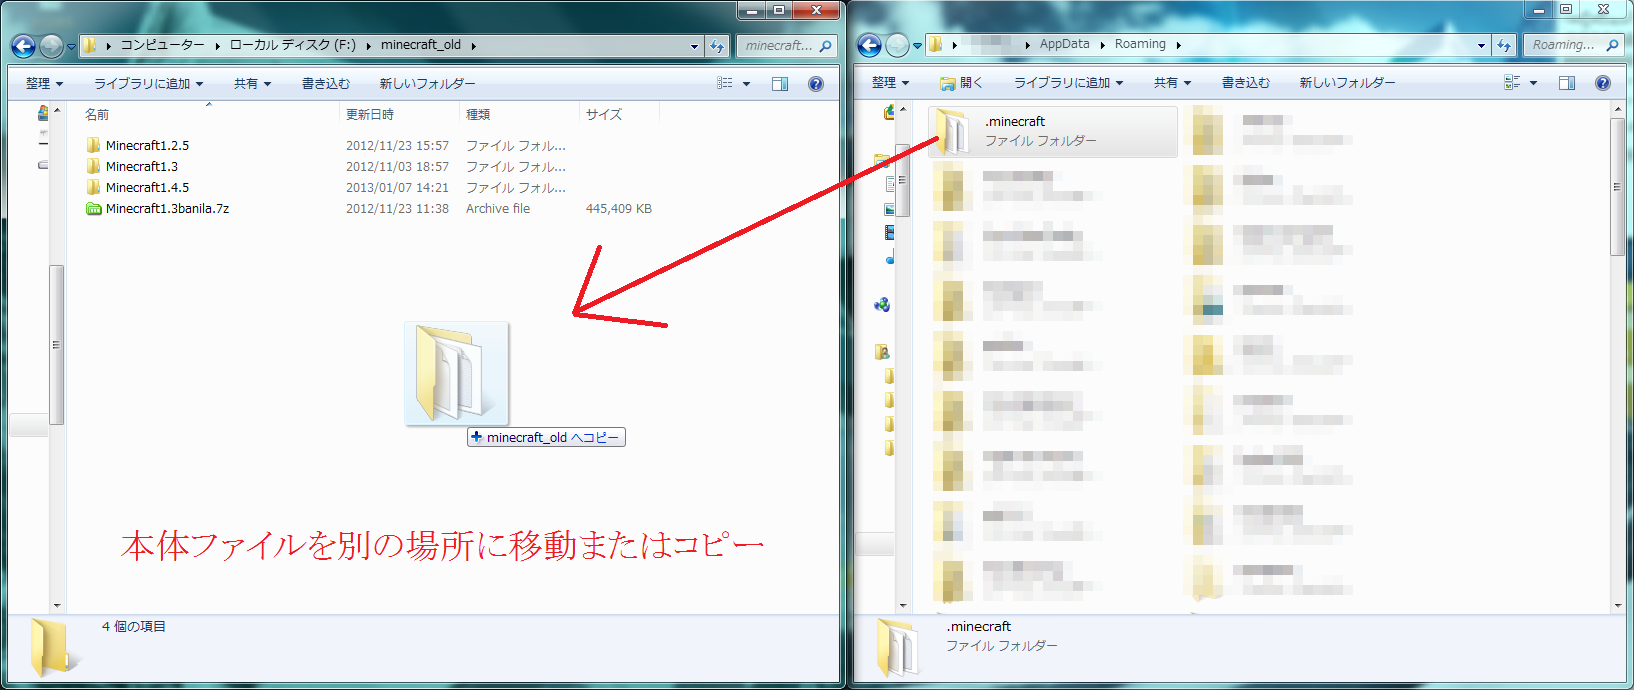Screen dimensions: 1634x690
Task: Change view icon in the Roaming window
Action: (x=1512, y=83)
